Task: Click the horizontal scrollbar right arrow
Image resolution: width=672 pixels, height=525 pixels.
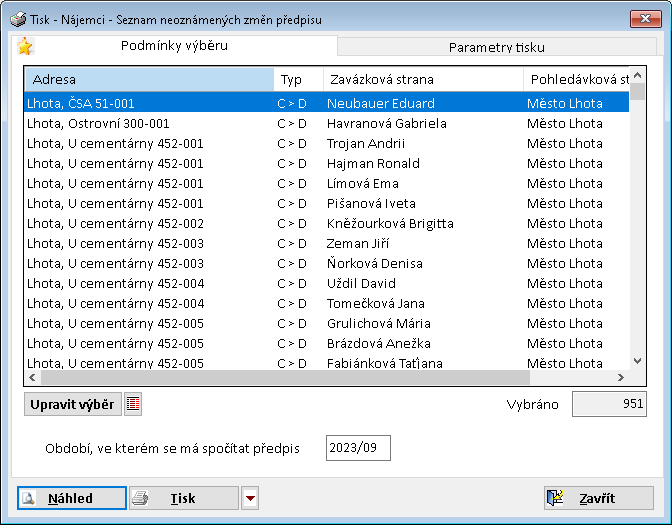Action: point(621,378)
